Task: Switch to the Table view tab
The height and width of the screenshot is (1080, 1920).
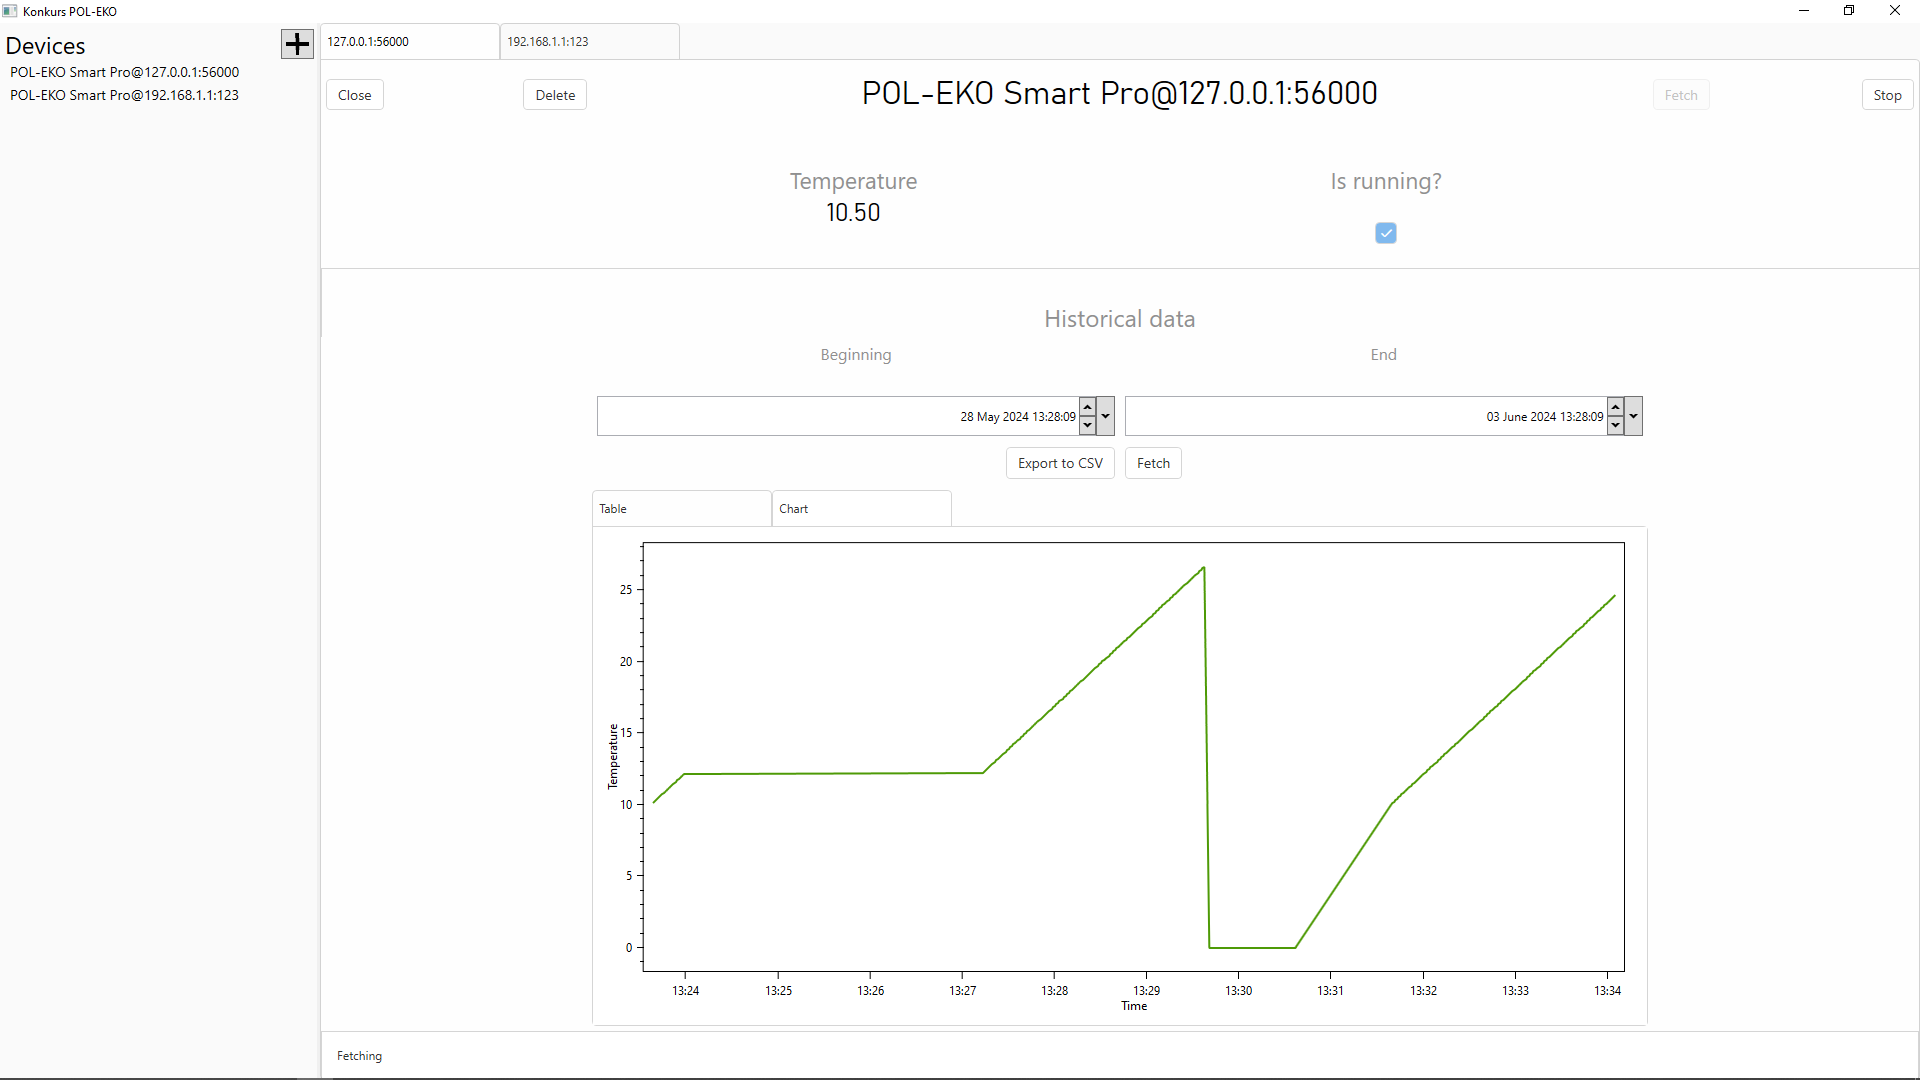Action: [680, 509]
